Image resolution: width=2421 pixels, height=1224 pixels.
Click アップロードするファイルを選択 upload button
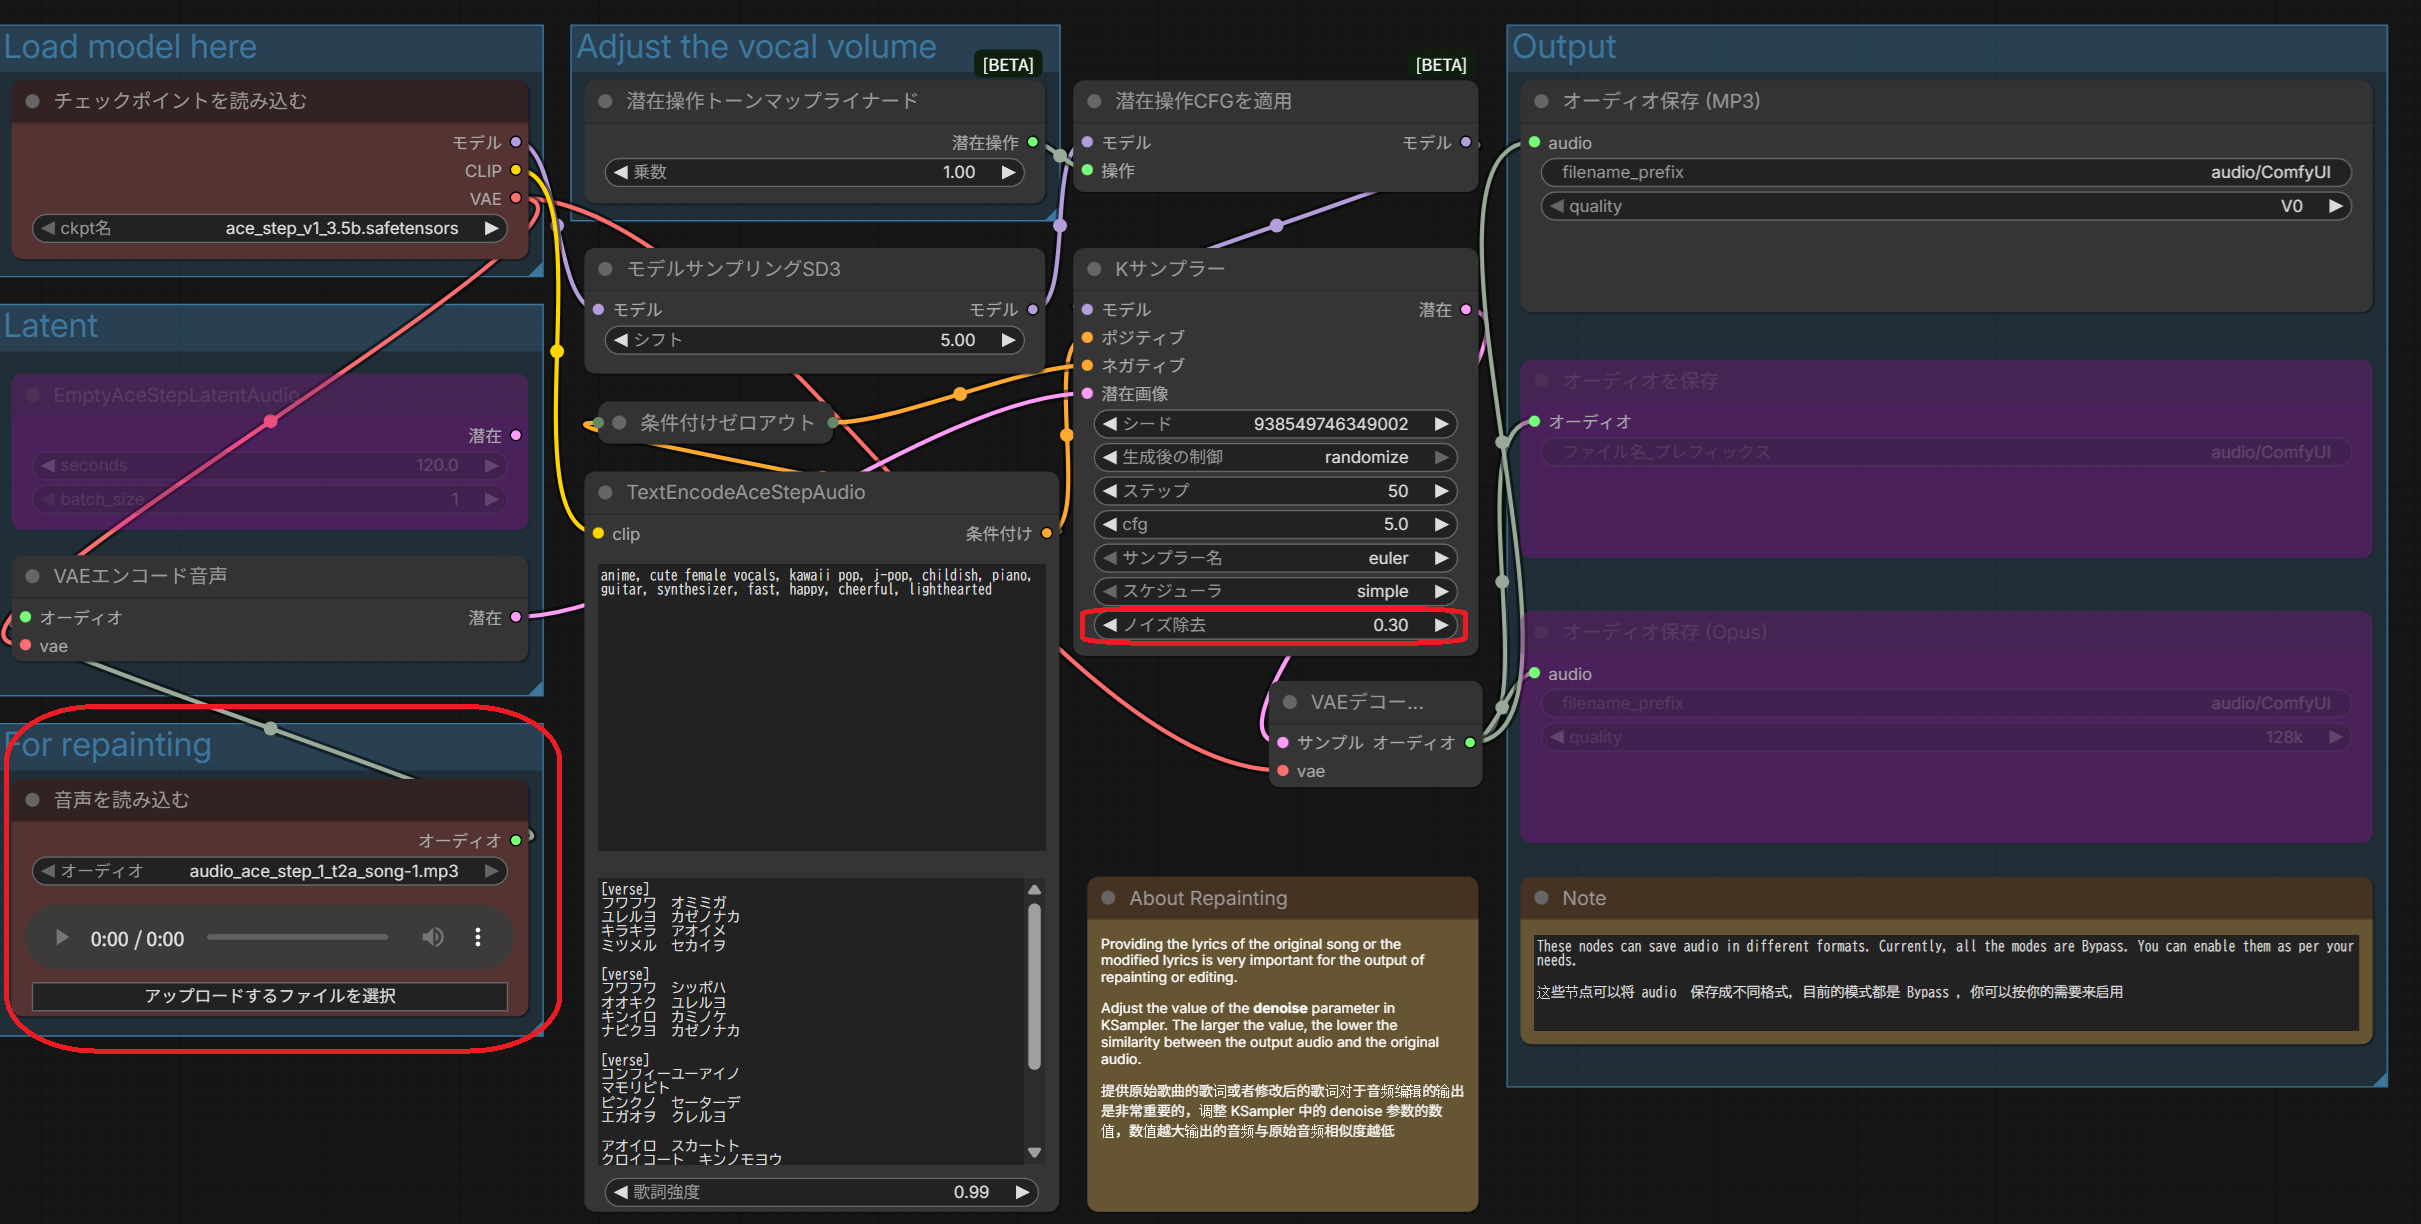[x=270, y=996]
